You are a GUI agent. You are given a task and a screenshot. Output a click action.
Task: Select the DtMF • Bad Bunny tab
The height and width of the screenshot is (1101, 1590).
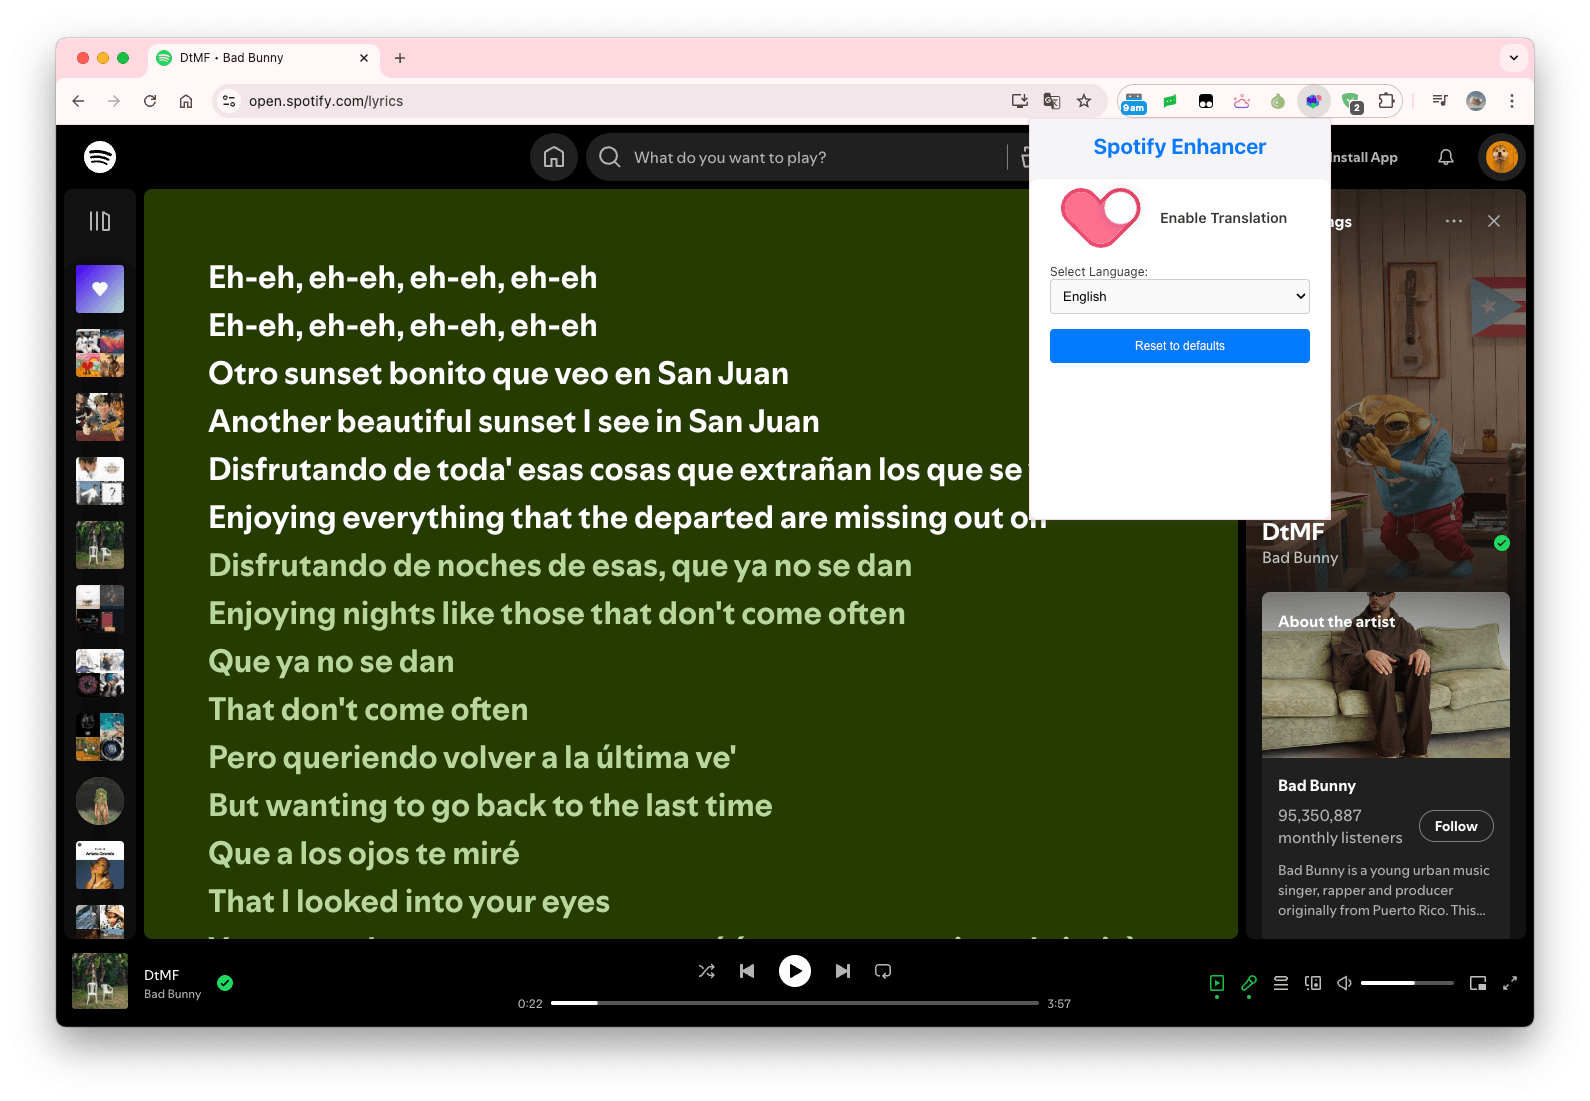coord(264,58)
